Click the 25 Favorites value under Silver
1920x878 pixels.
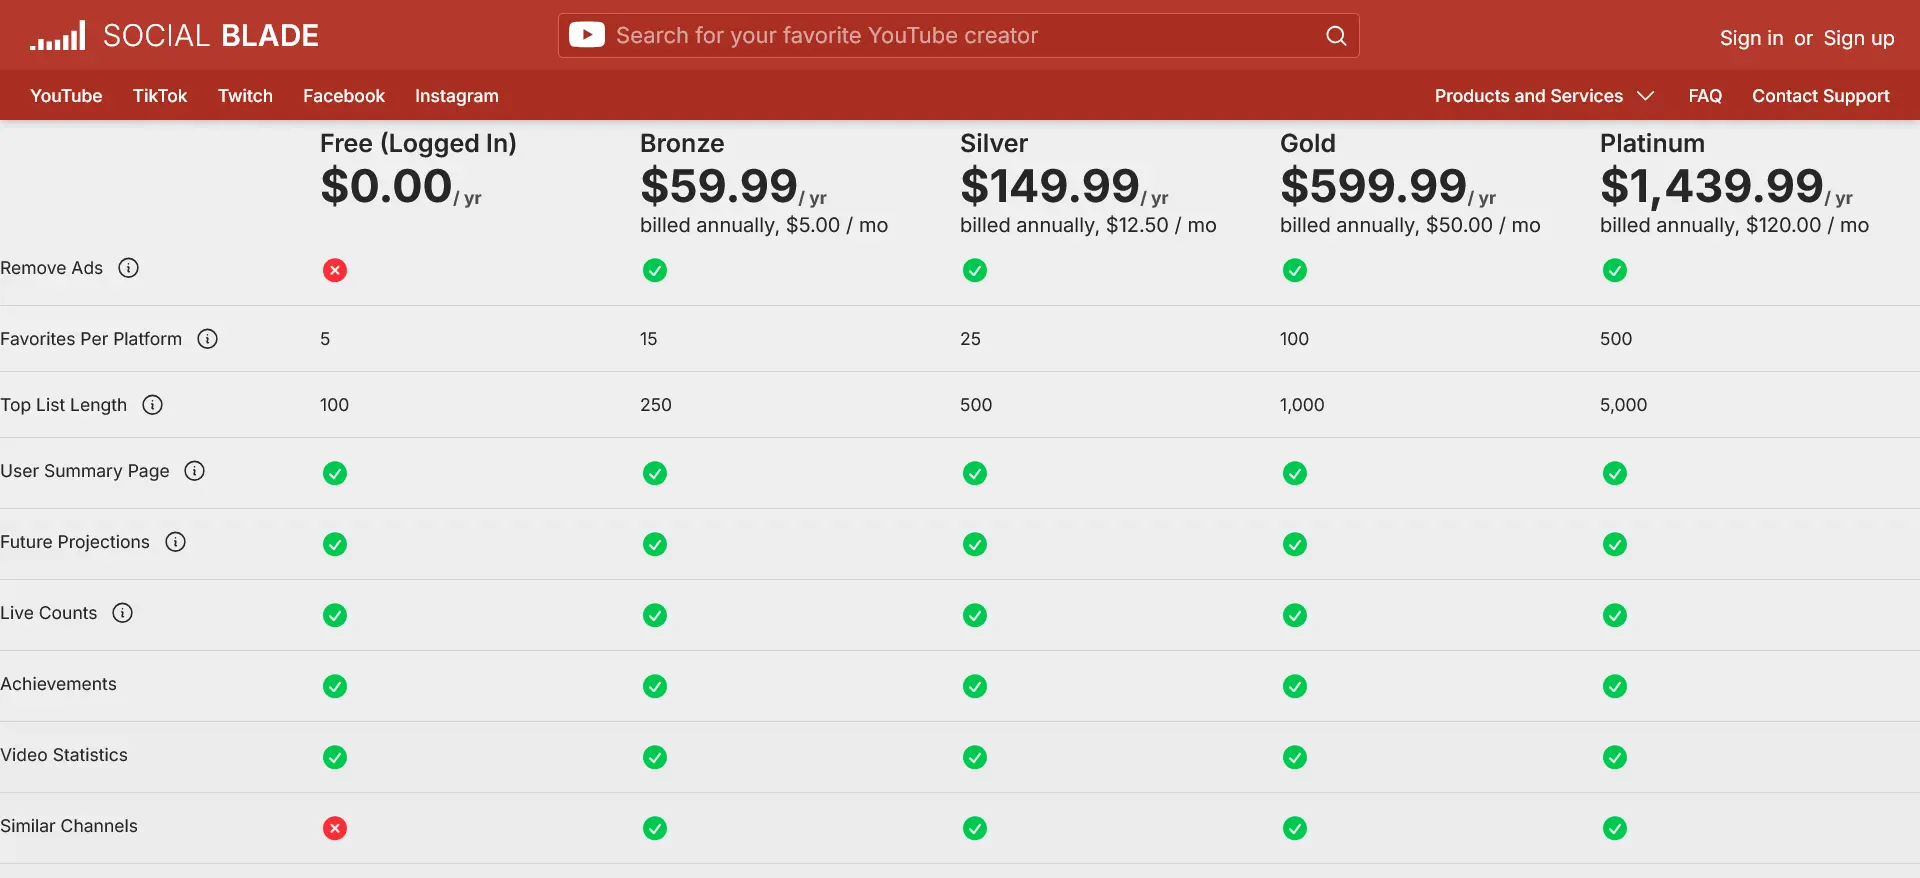970,339
